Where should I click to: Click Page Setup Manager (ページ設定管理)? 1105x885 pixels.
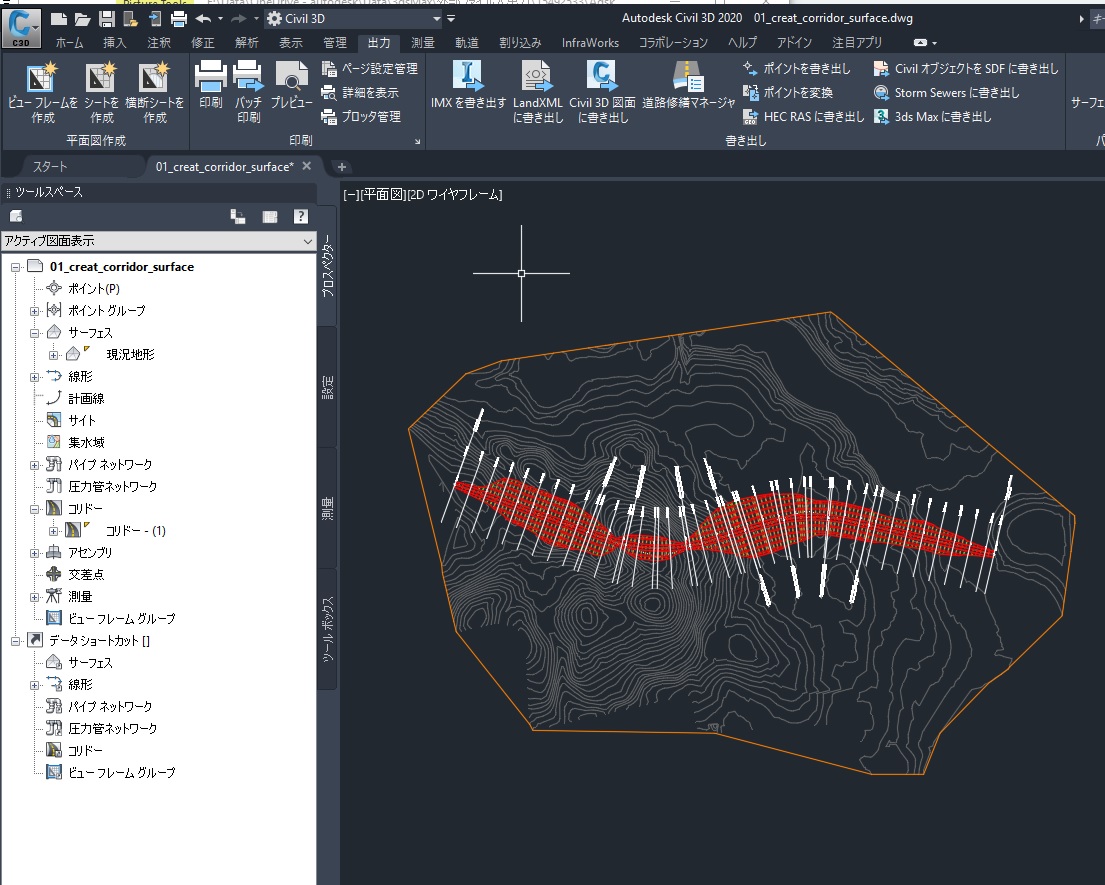pos(369,68)
